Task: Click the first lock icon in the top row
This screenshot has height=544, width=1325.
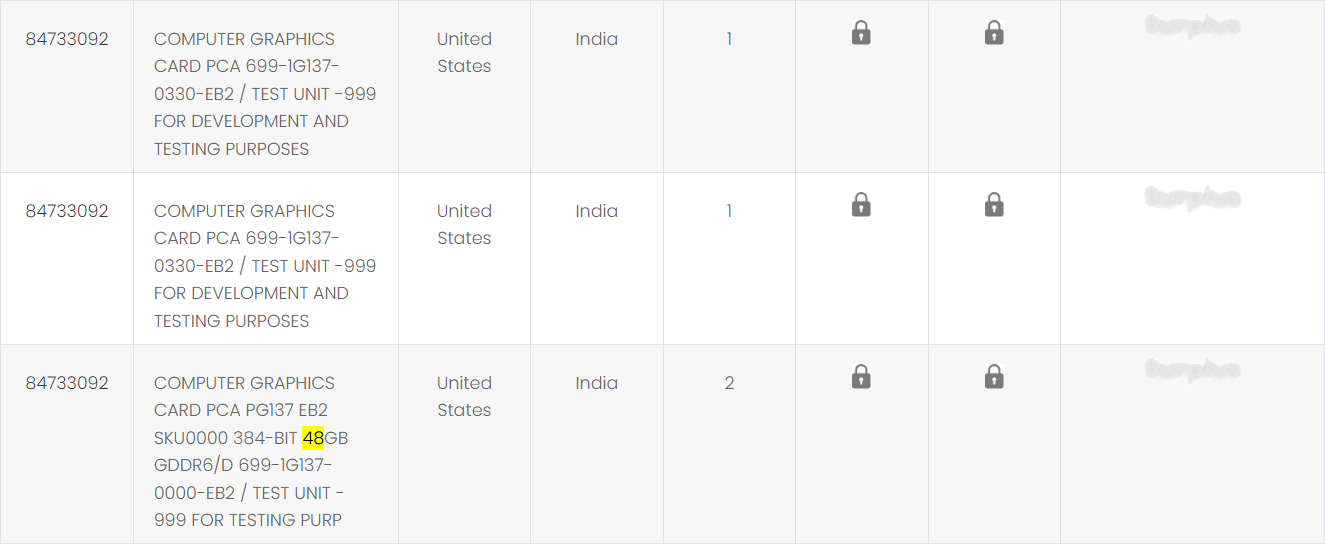Action: [861, 34]
